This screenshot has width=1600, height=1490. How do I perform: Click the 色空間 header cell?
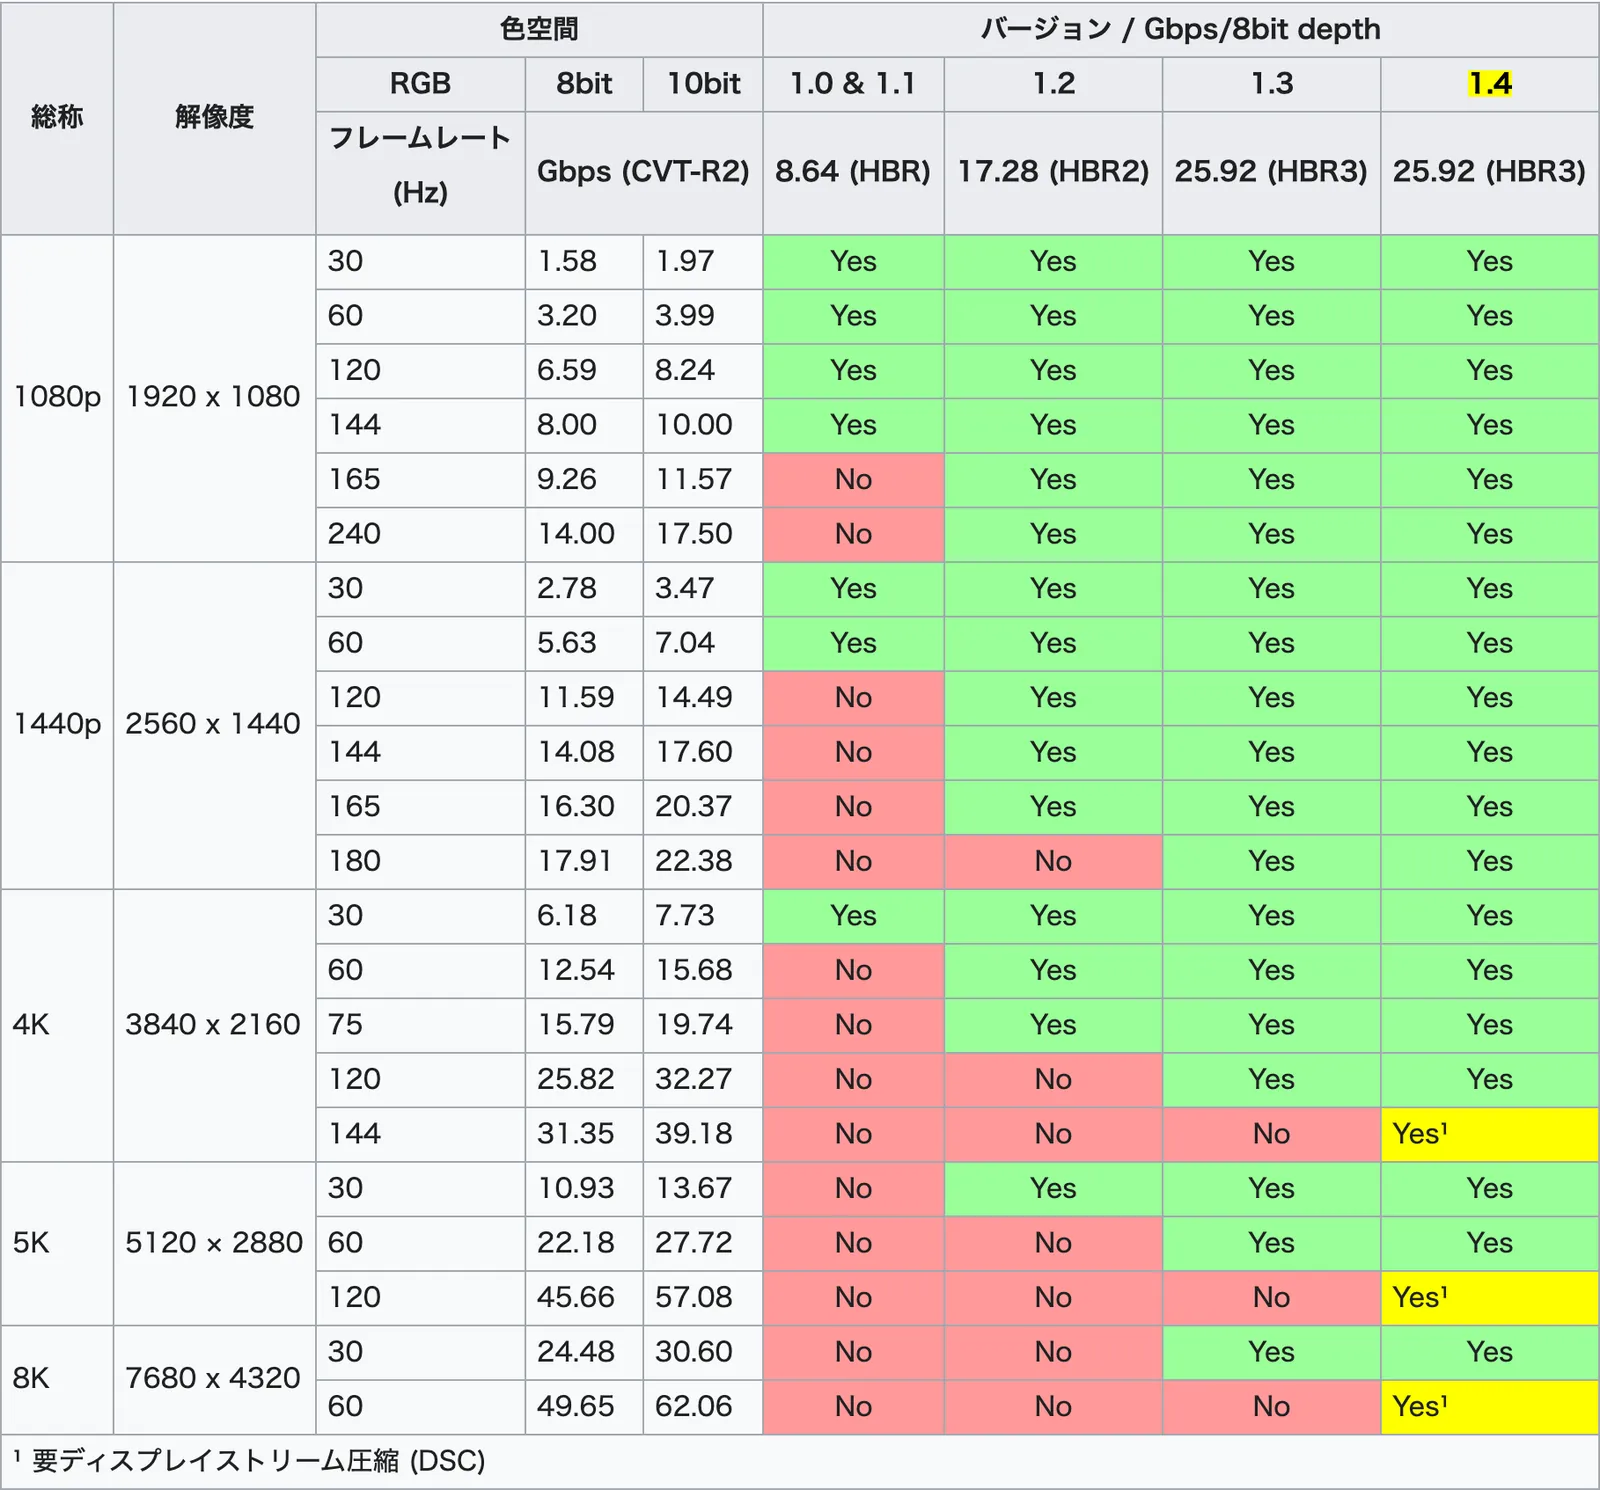(x=539, y=29)
